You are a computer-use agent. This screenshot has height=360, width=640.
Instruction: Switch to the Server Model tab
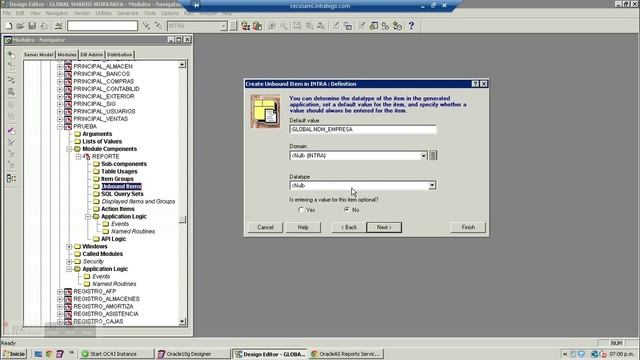click(x=38, y=54)
